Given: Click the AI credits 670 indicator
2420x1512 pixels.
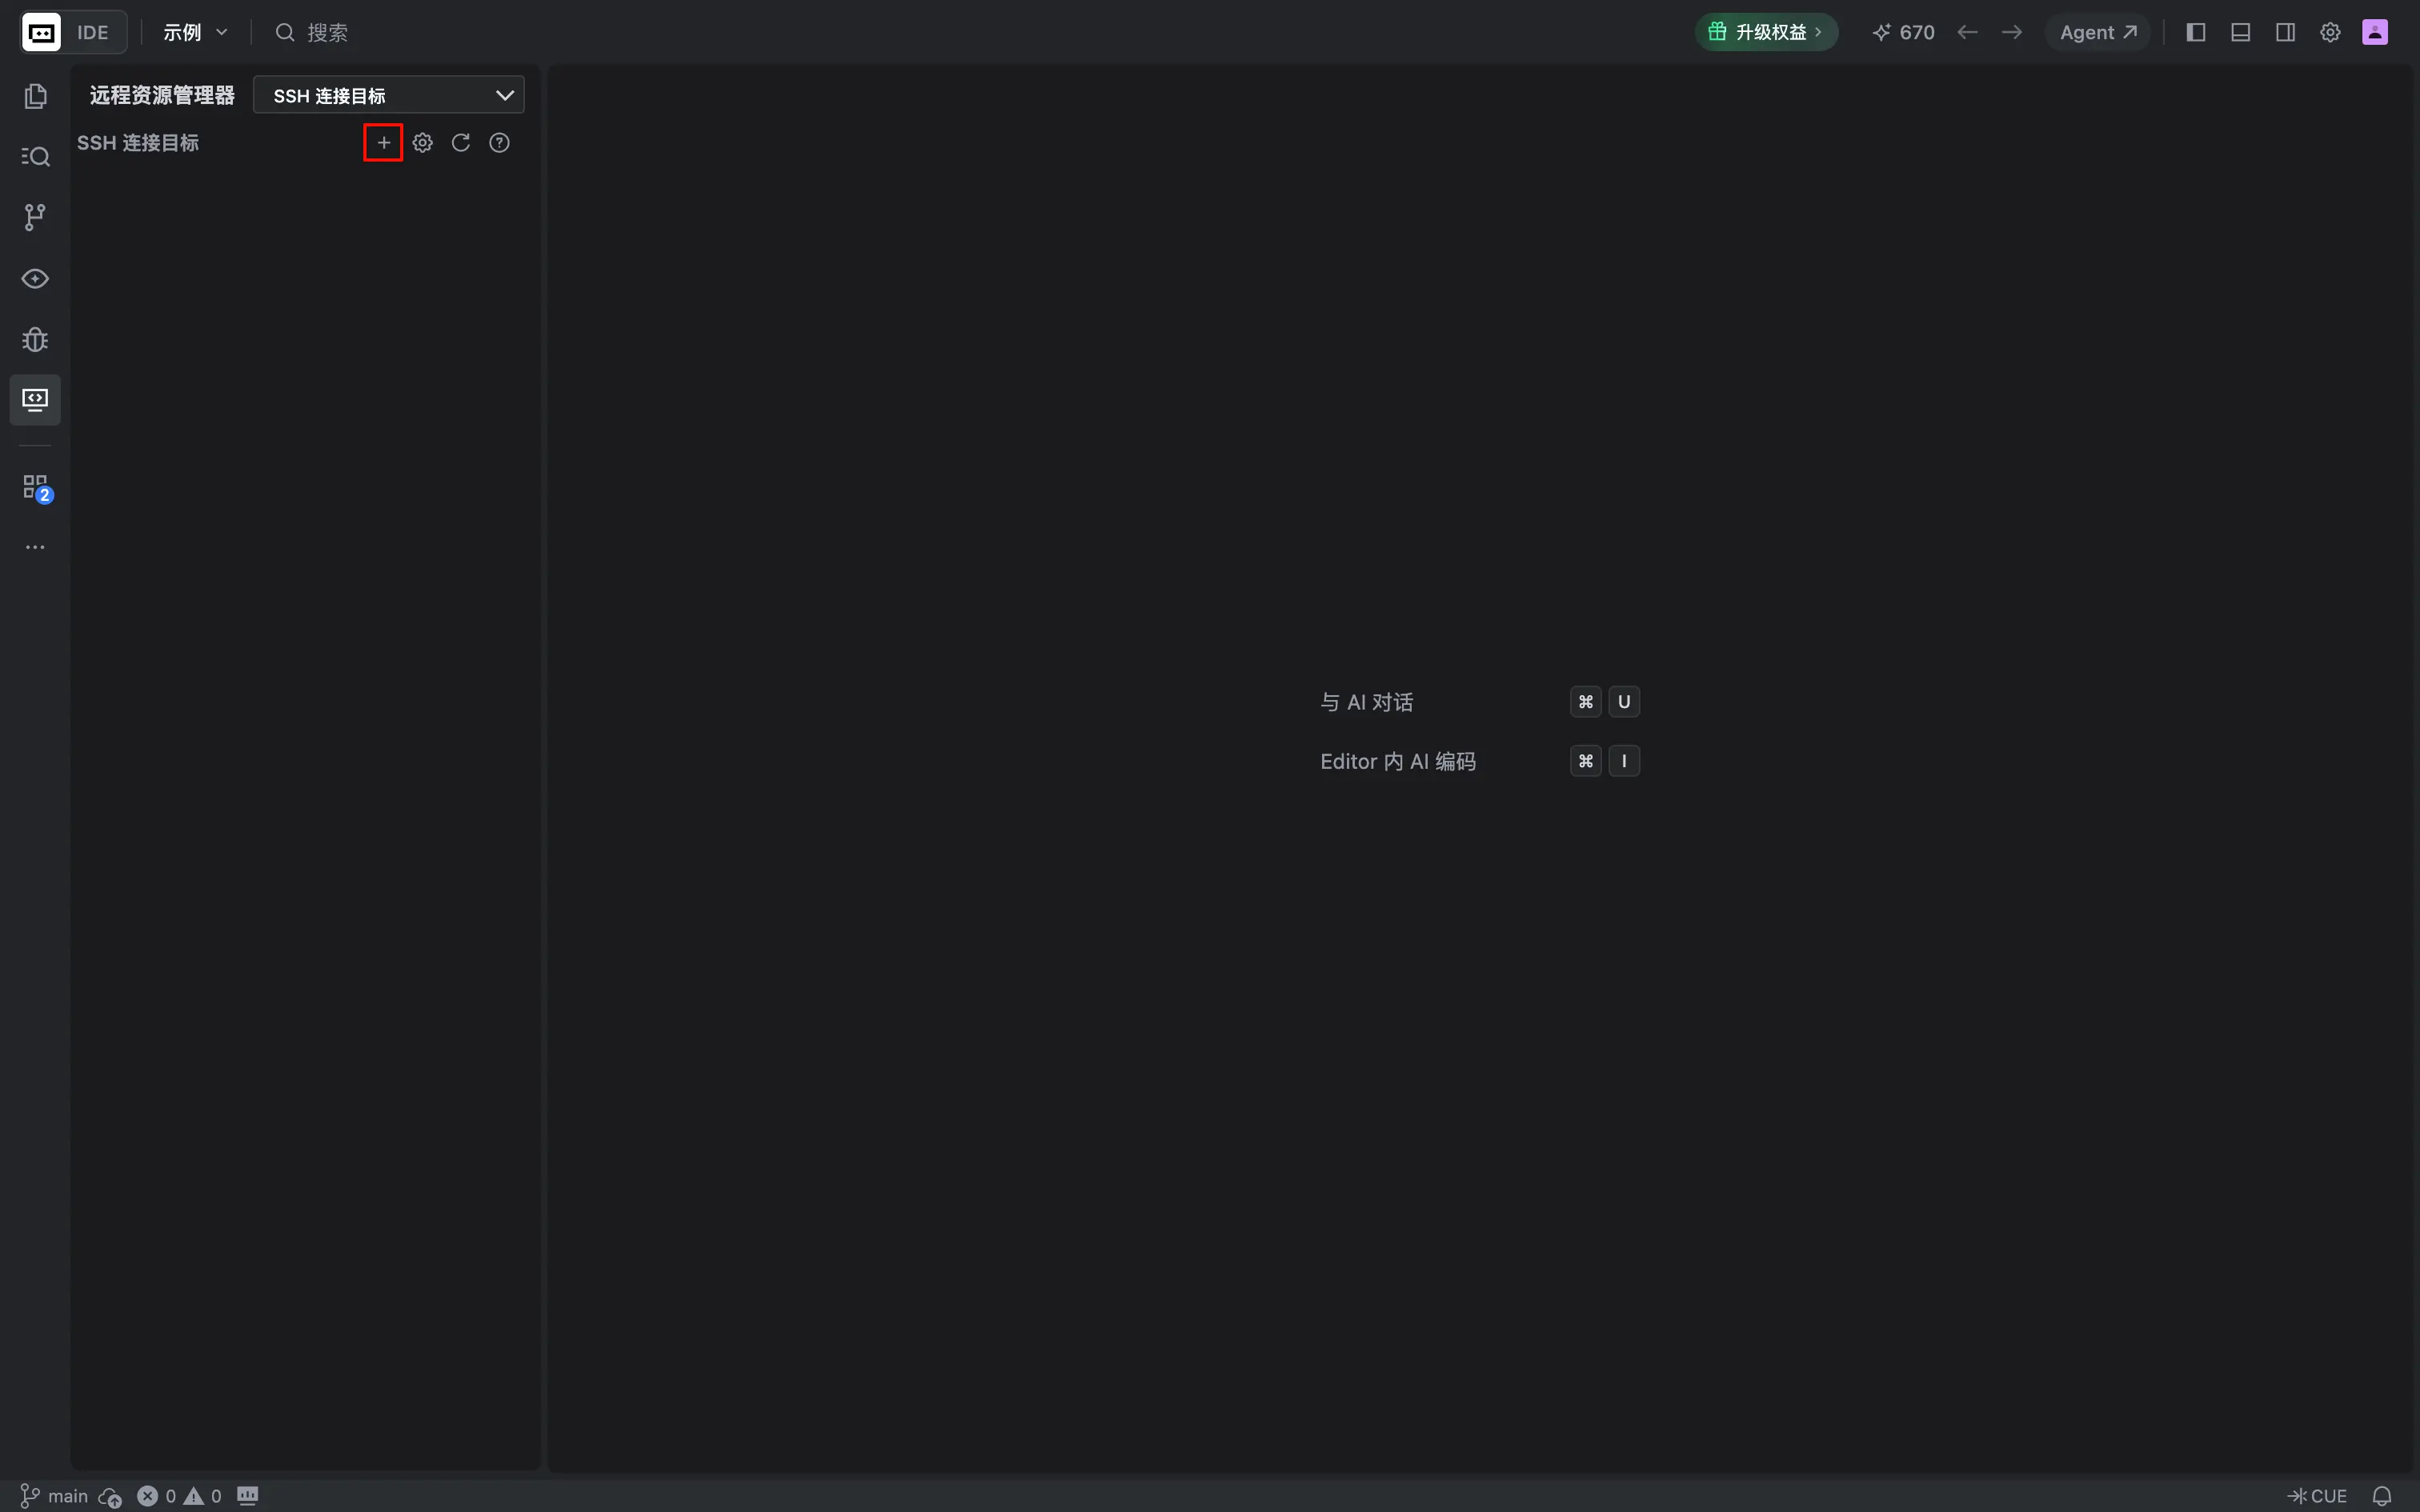Looking at the screenshot, I should pos(1903,32).
